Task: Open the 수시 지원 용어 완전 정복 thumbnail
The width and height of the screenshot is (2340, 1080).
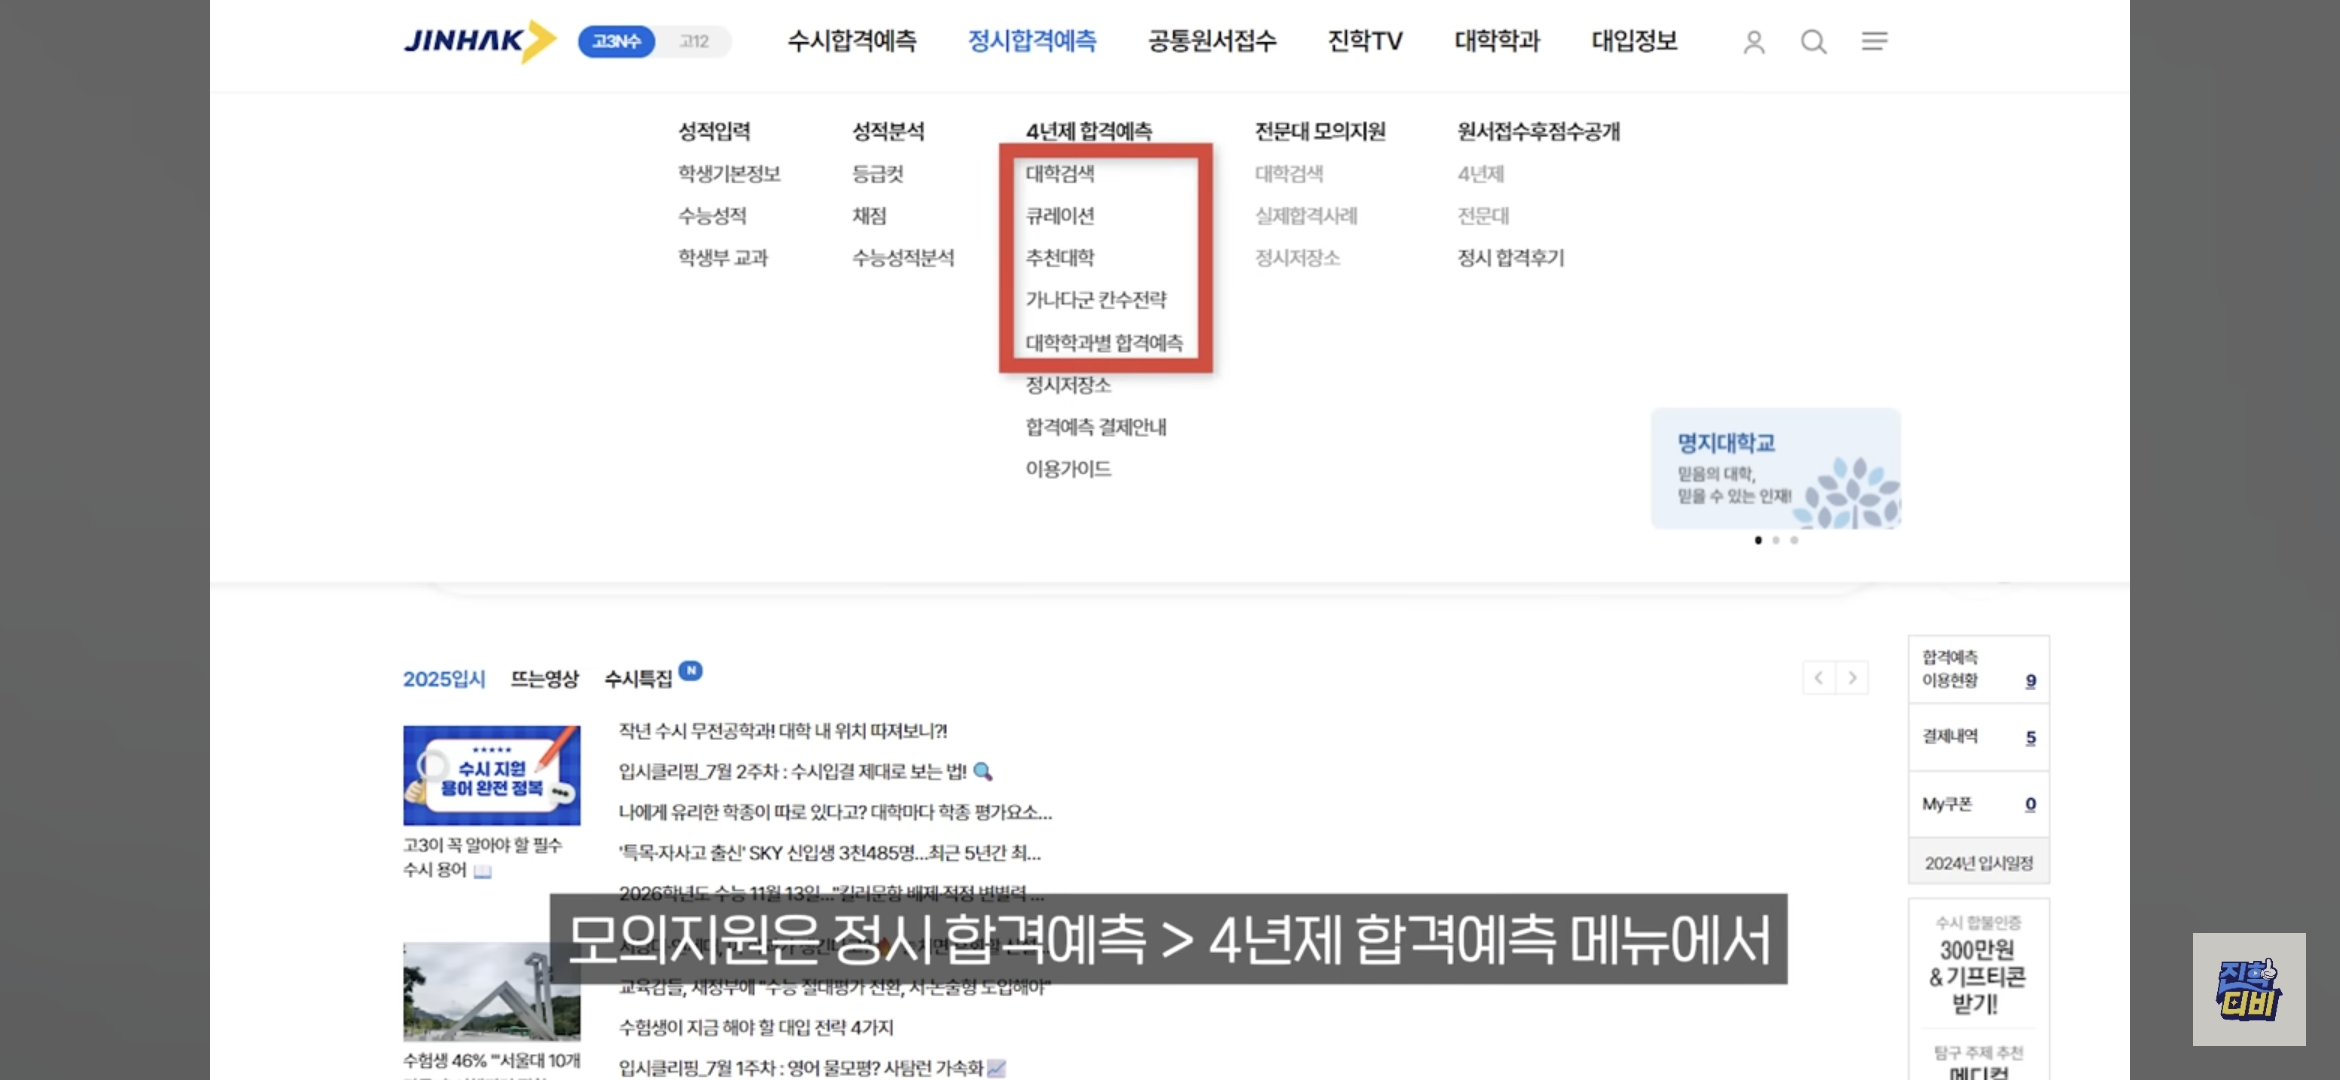Action: (x=491, y=775)
